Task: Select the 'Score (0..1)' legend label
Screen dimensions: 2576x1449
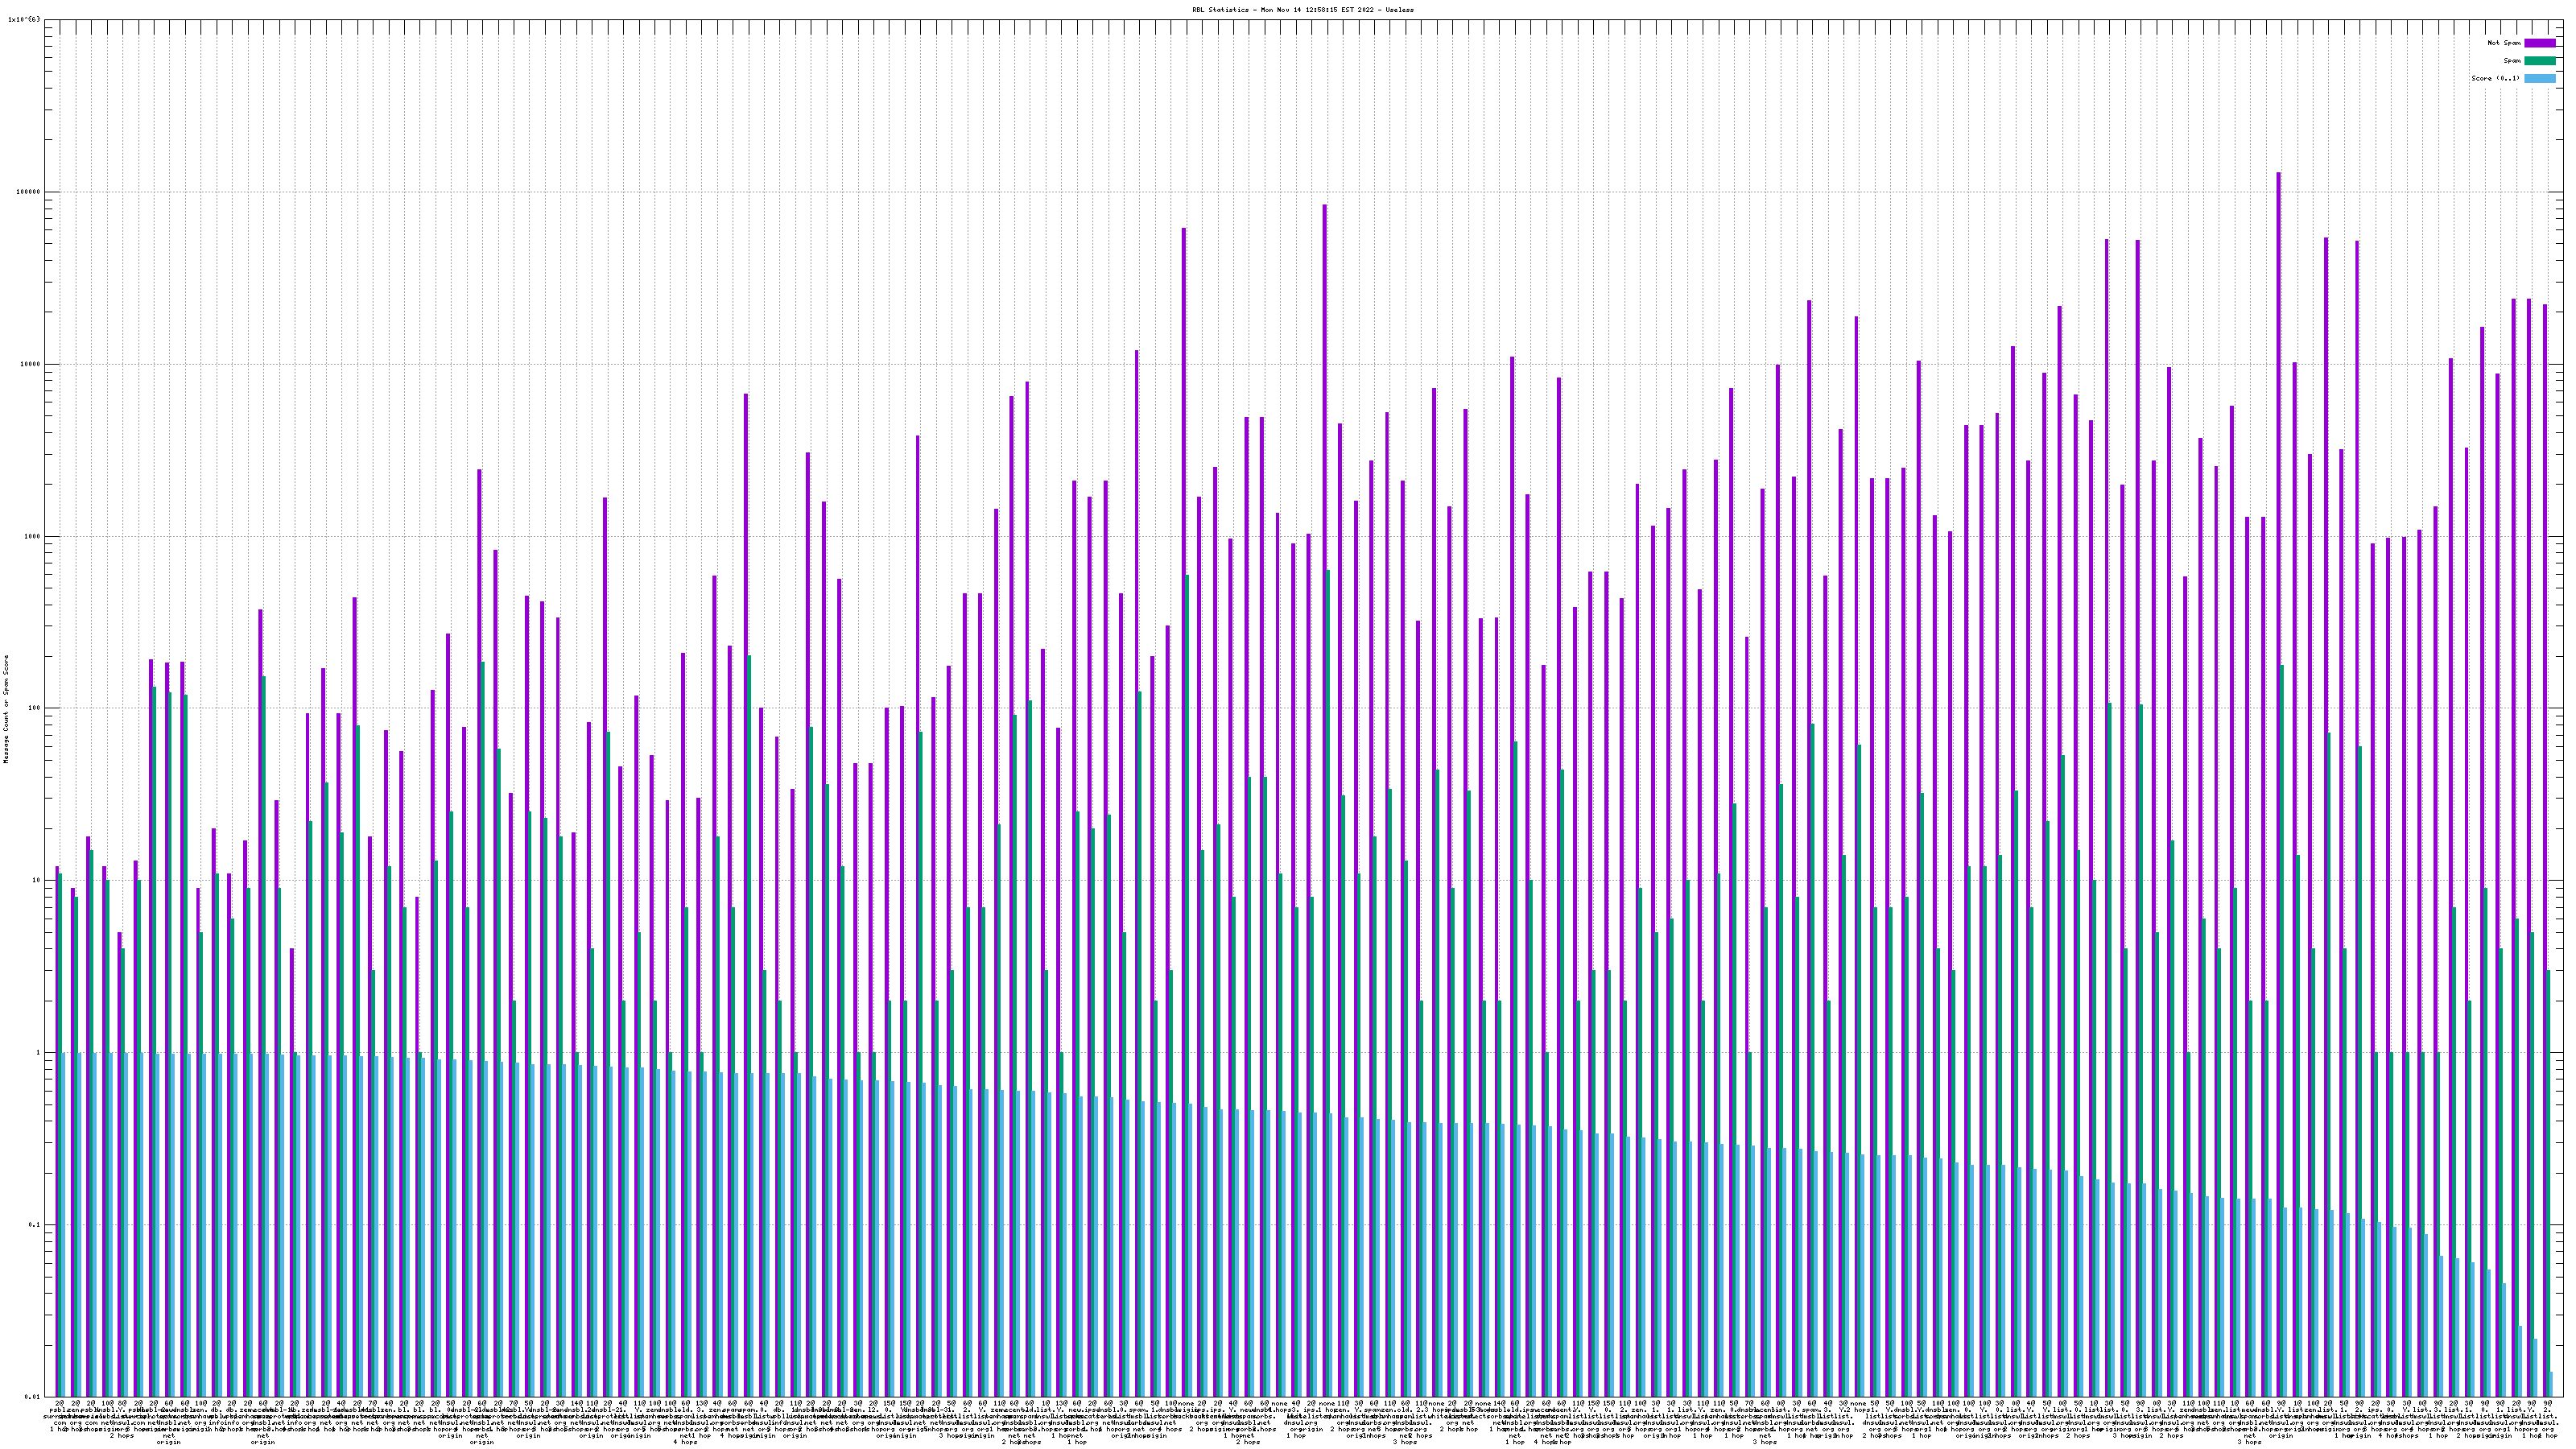Action: coord(2495,78)
